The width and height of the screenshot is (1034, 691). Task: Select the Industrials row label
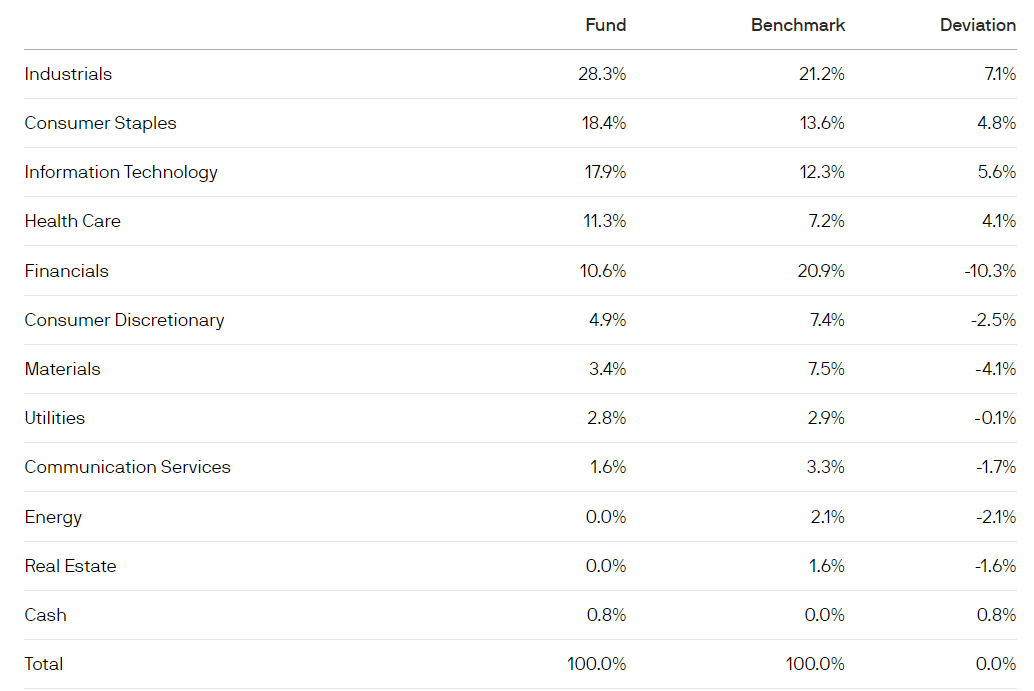tap(68, 74)
